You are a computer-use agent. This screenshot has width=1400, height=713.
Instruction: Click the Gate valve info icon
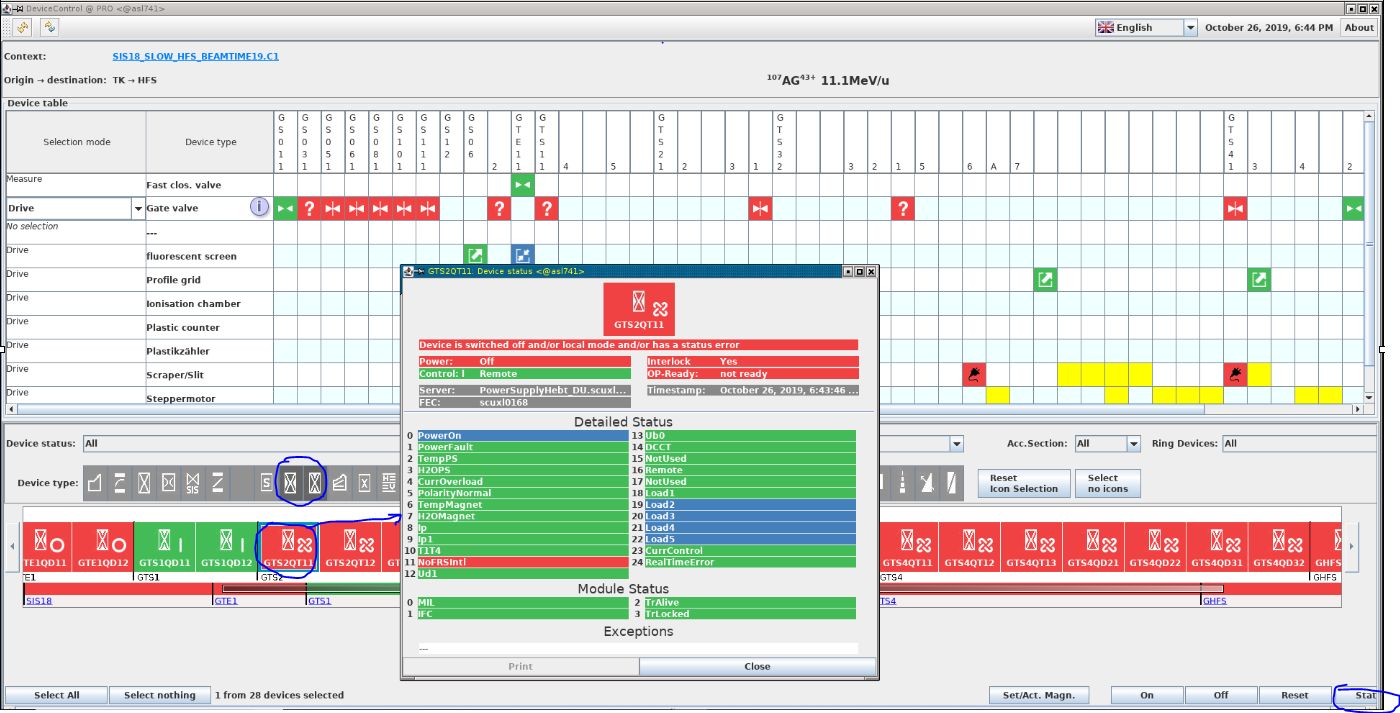pos(259,208)
